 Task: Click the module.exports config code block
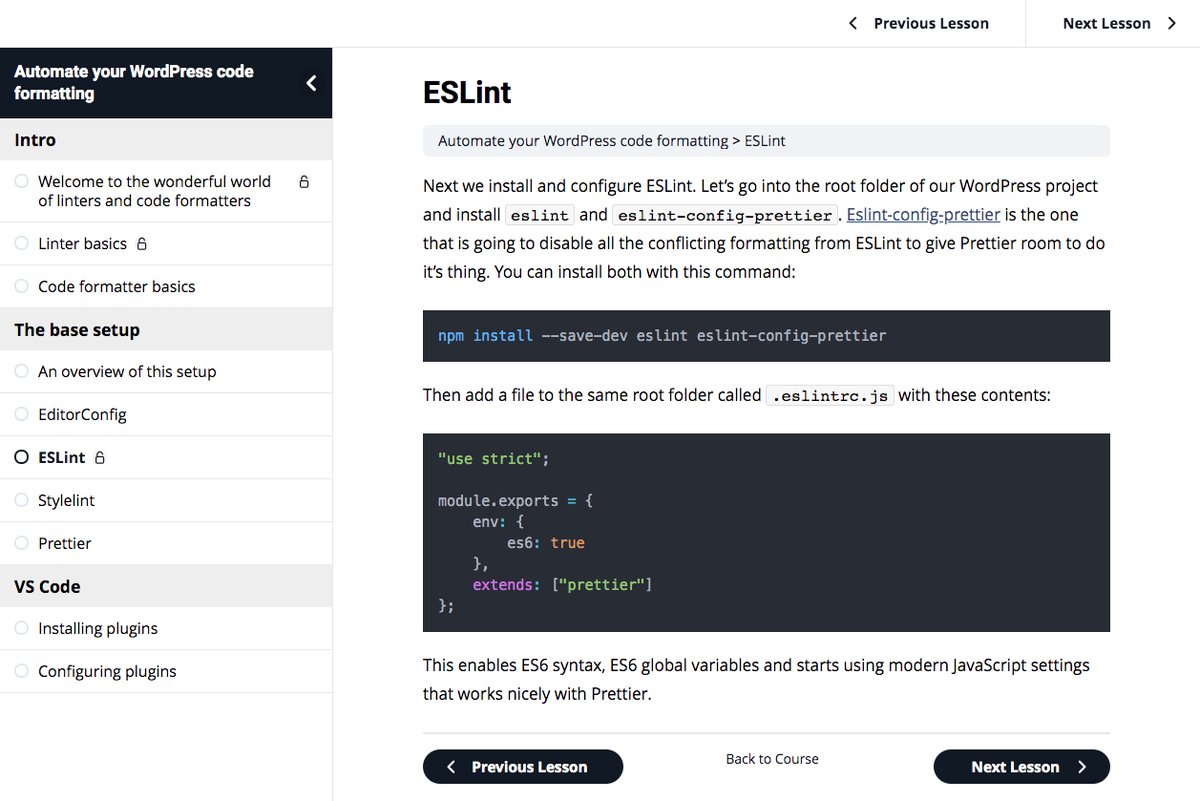tap(766, 532)
